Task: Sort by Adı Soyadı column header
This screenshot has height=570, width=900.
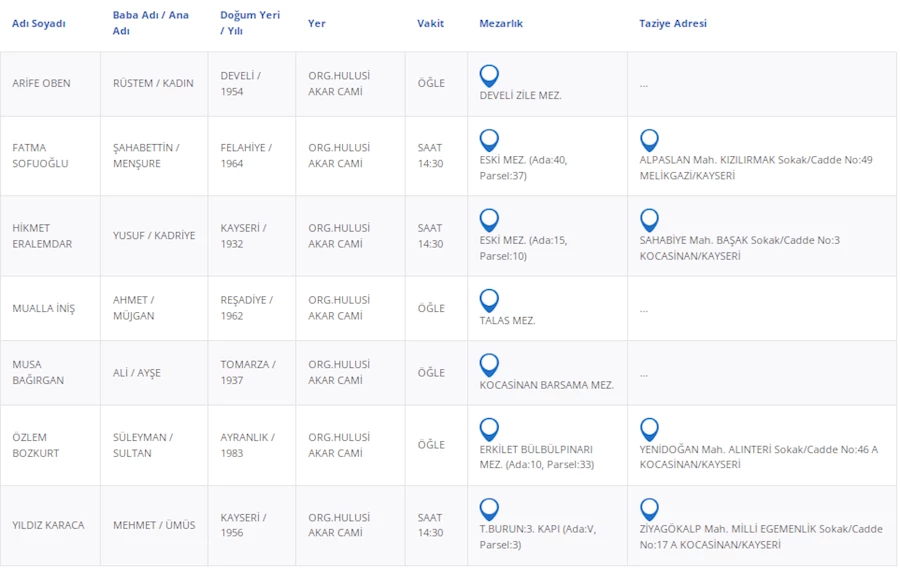Action: [x=38, y=24]
